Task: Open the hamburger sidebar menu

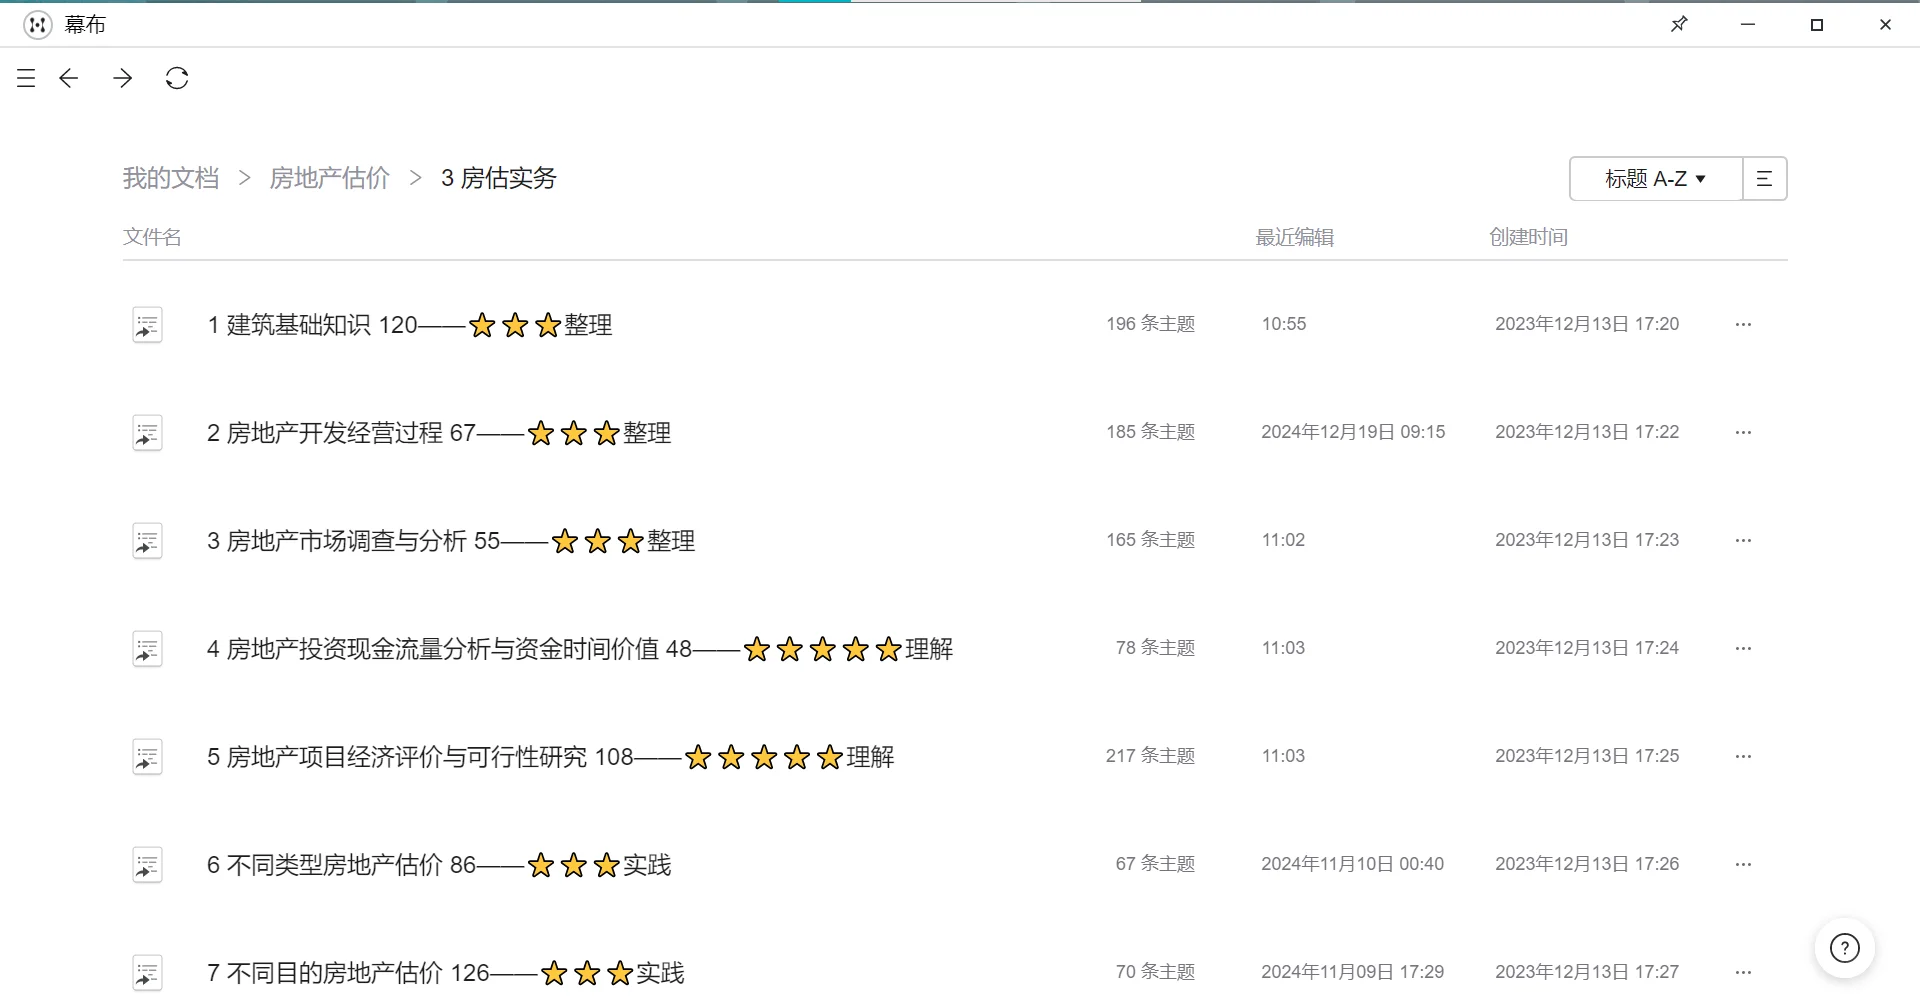Action: click(26, 78)
